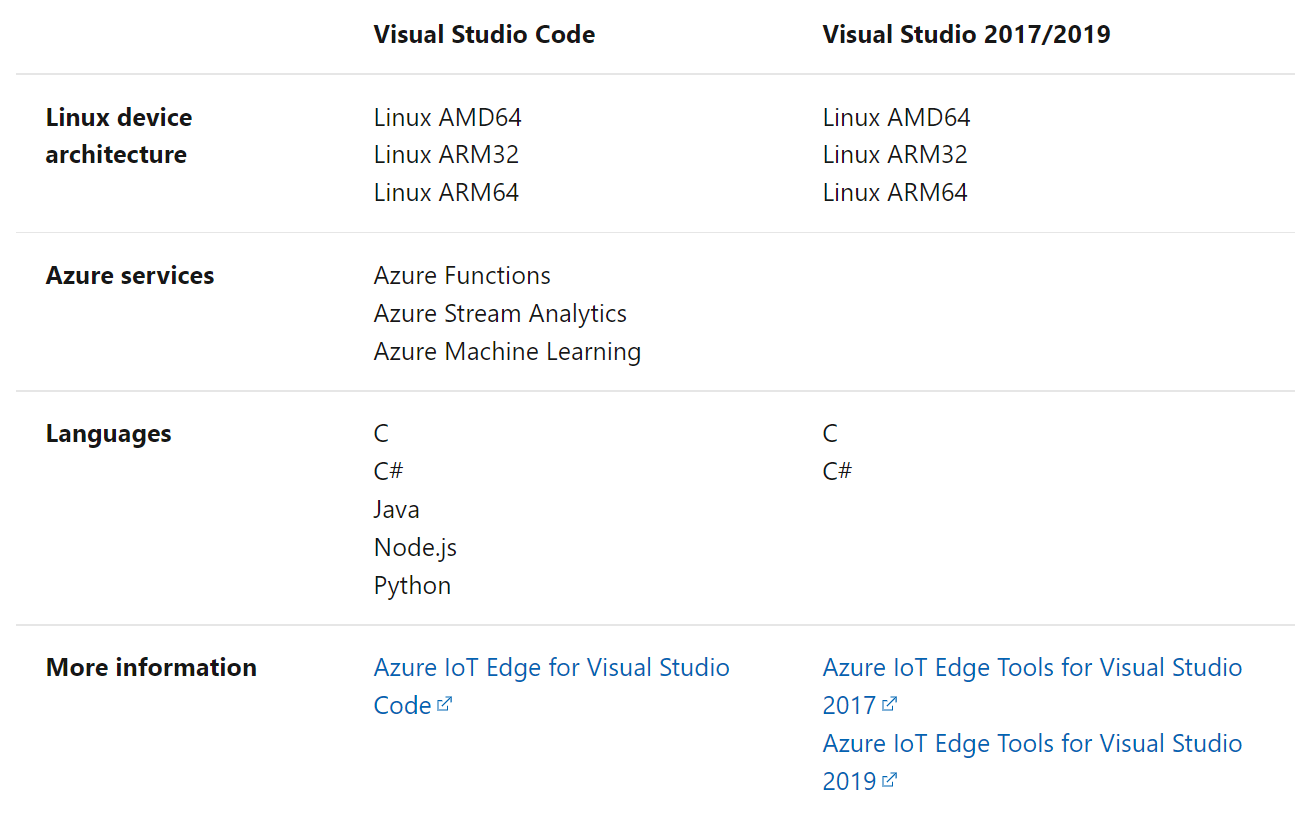Select "Linux ARM64" in the Visual Studio 2017/2019 column
This screenshot has width=1315, height=826.
895,193
